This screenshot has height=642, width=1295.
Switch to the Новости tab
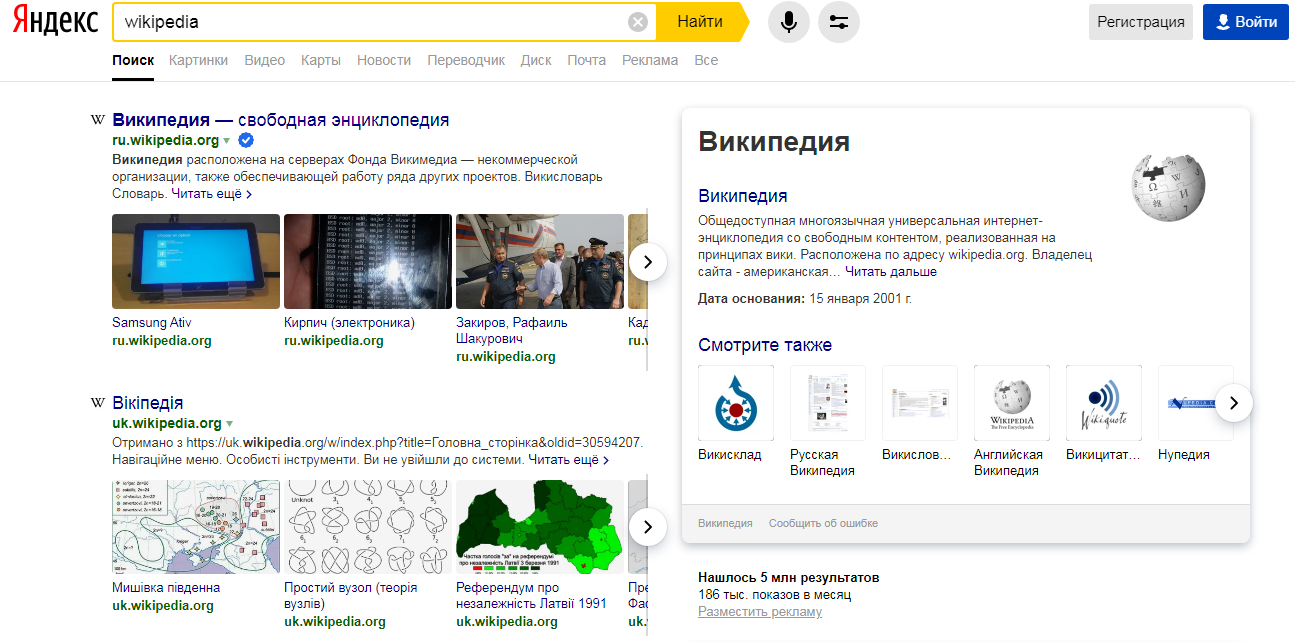click(384, 60)
